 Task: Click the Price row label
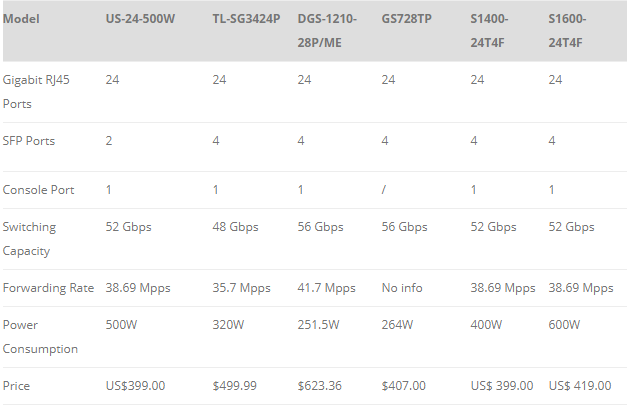tap(16, 385)
